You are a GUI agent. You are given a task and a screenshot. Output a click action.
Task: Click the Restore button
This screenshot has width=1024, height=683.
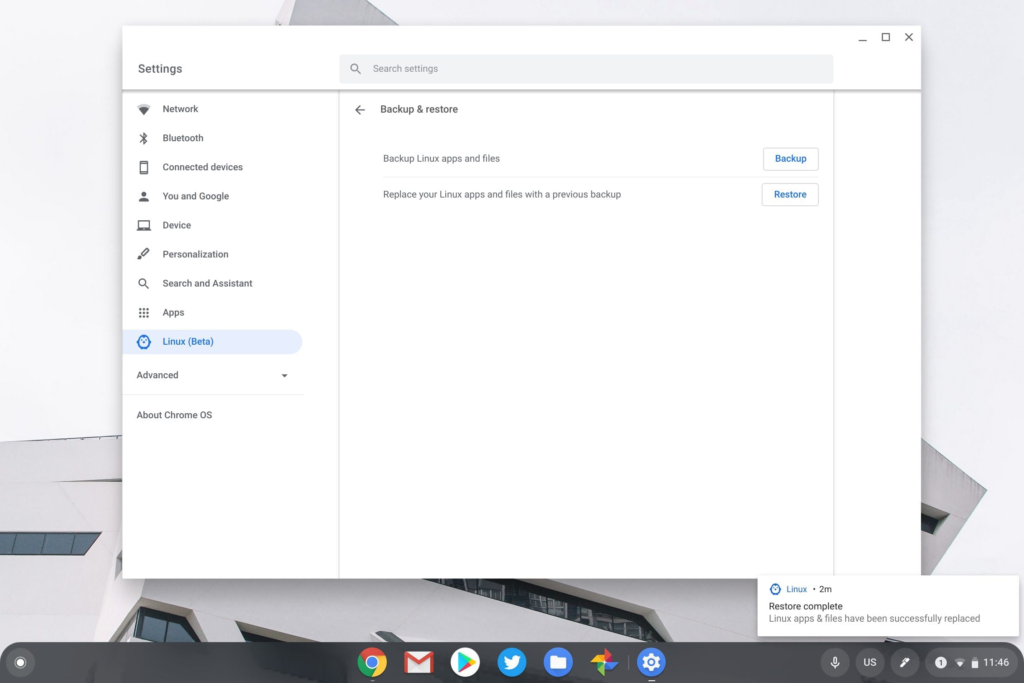(x=790, y=195)
